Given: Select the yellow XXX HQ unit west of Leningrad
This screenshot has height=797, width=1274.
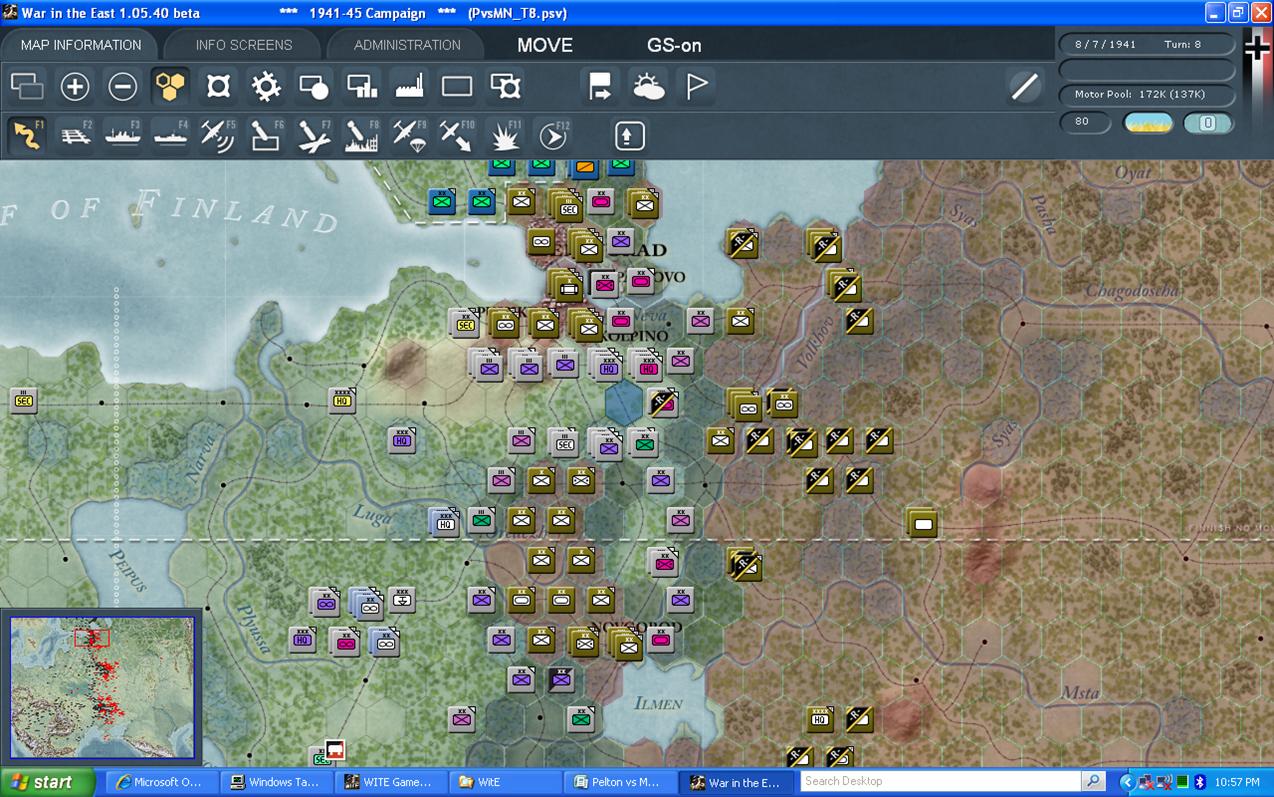Looking at the screenshot, I should 342,400.
